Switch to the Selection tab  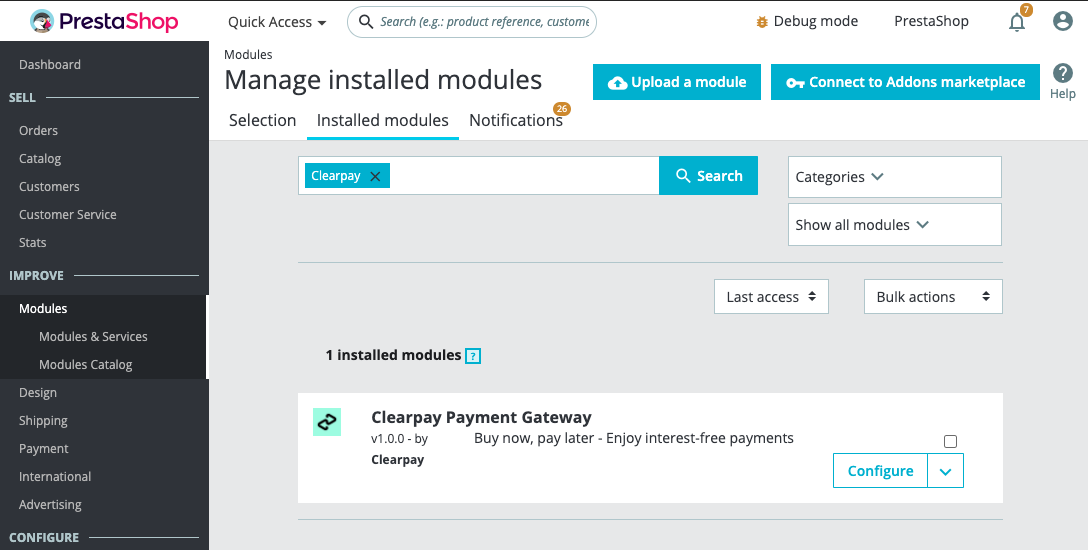(262, 121)
